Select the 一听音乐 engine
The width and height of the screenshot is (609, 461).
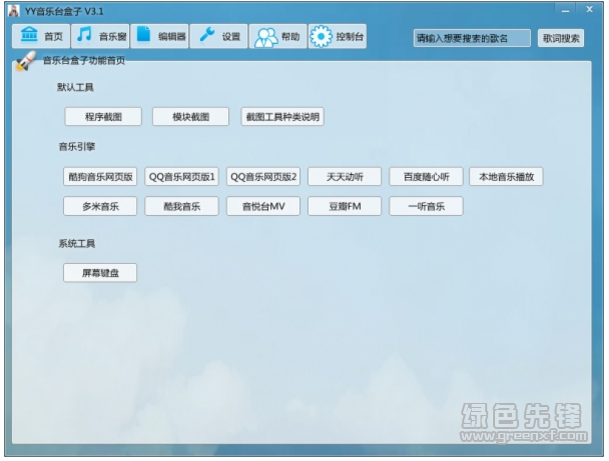426,206
